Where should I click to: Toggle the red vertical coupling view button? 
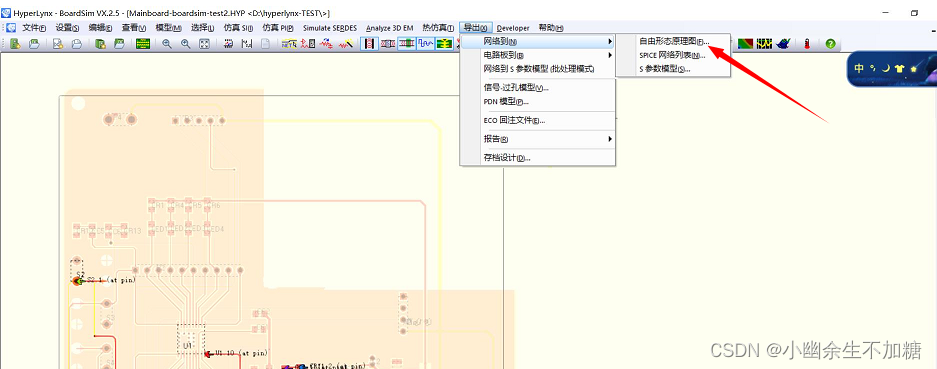tap(369, 44)
